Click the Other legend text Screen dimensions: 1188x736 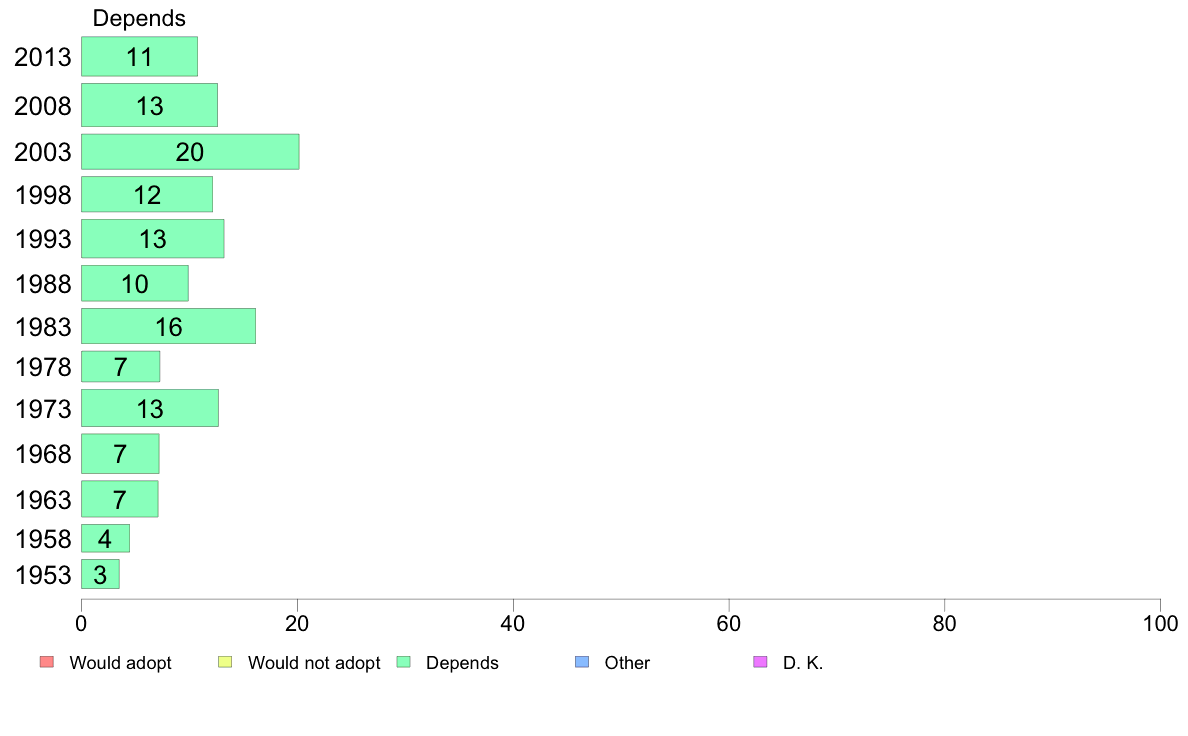point(627,663)
